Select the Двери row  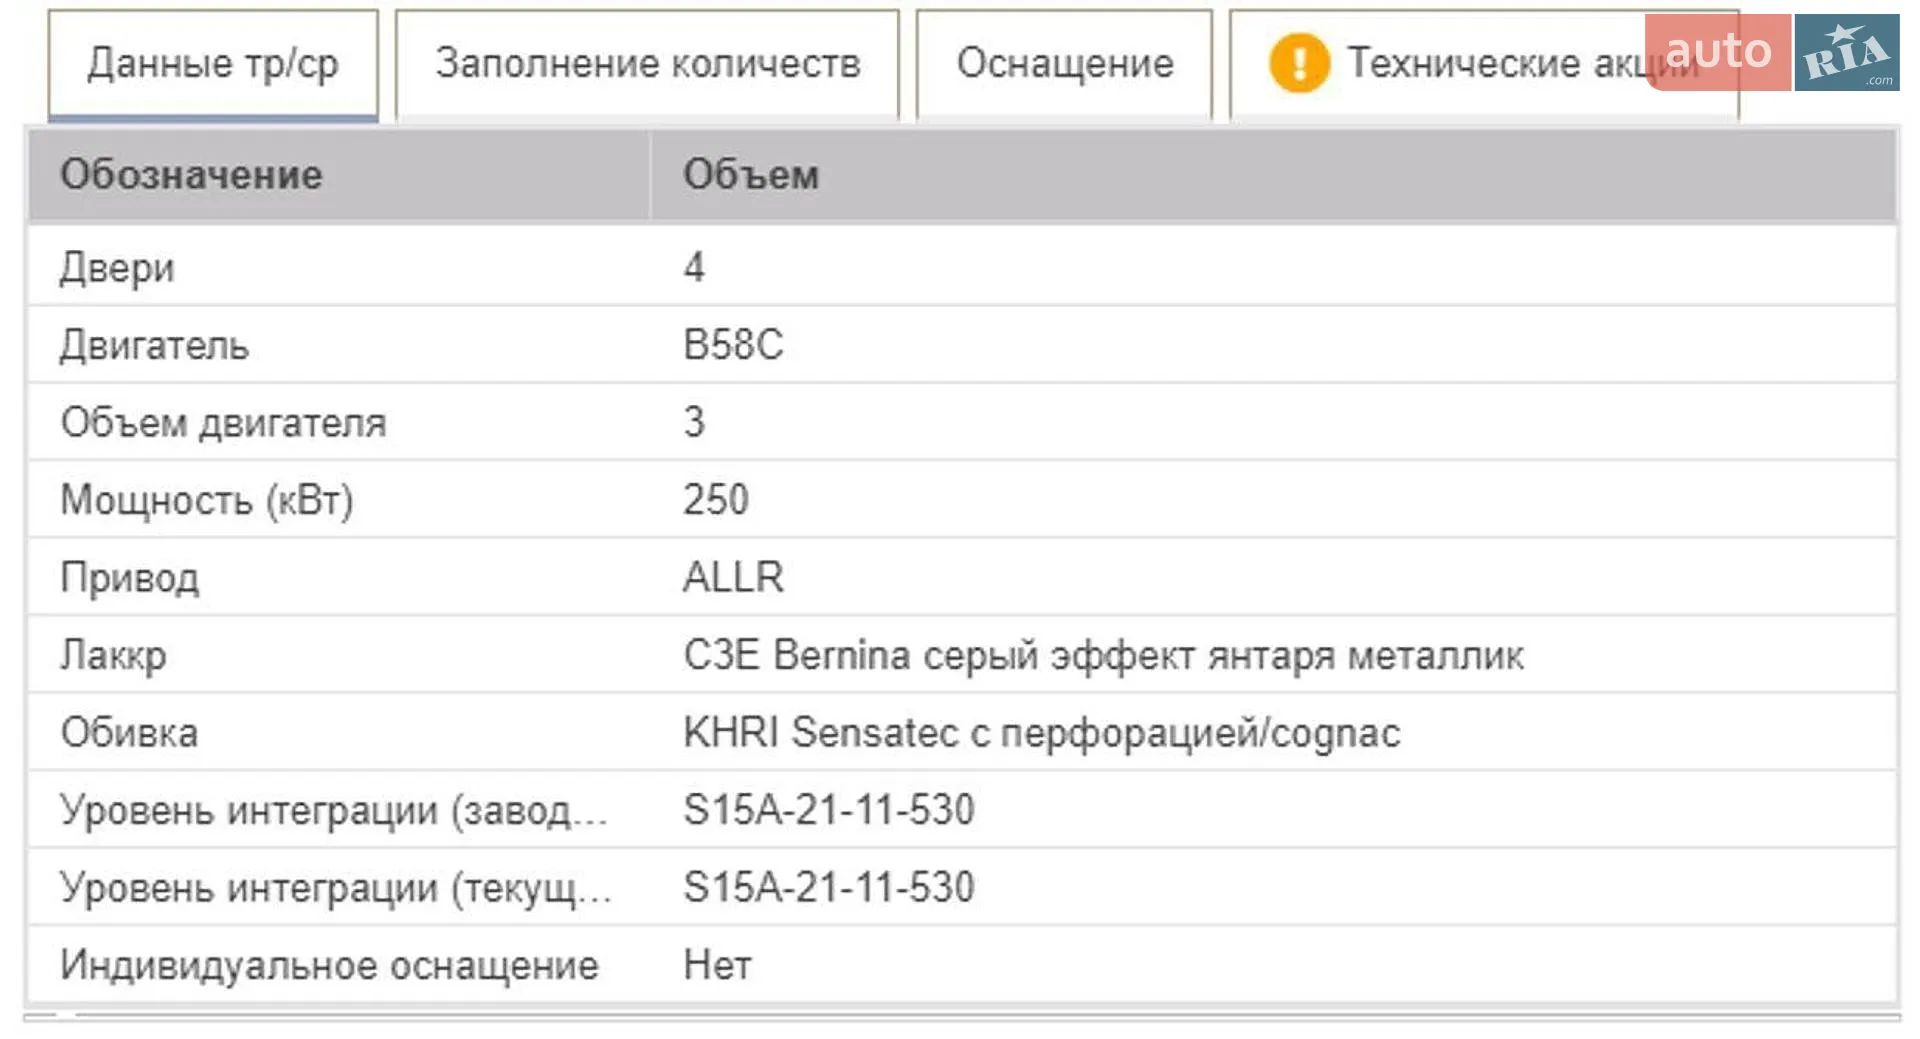962,267
